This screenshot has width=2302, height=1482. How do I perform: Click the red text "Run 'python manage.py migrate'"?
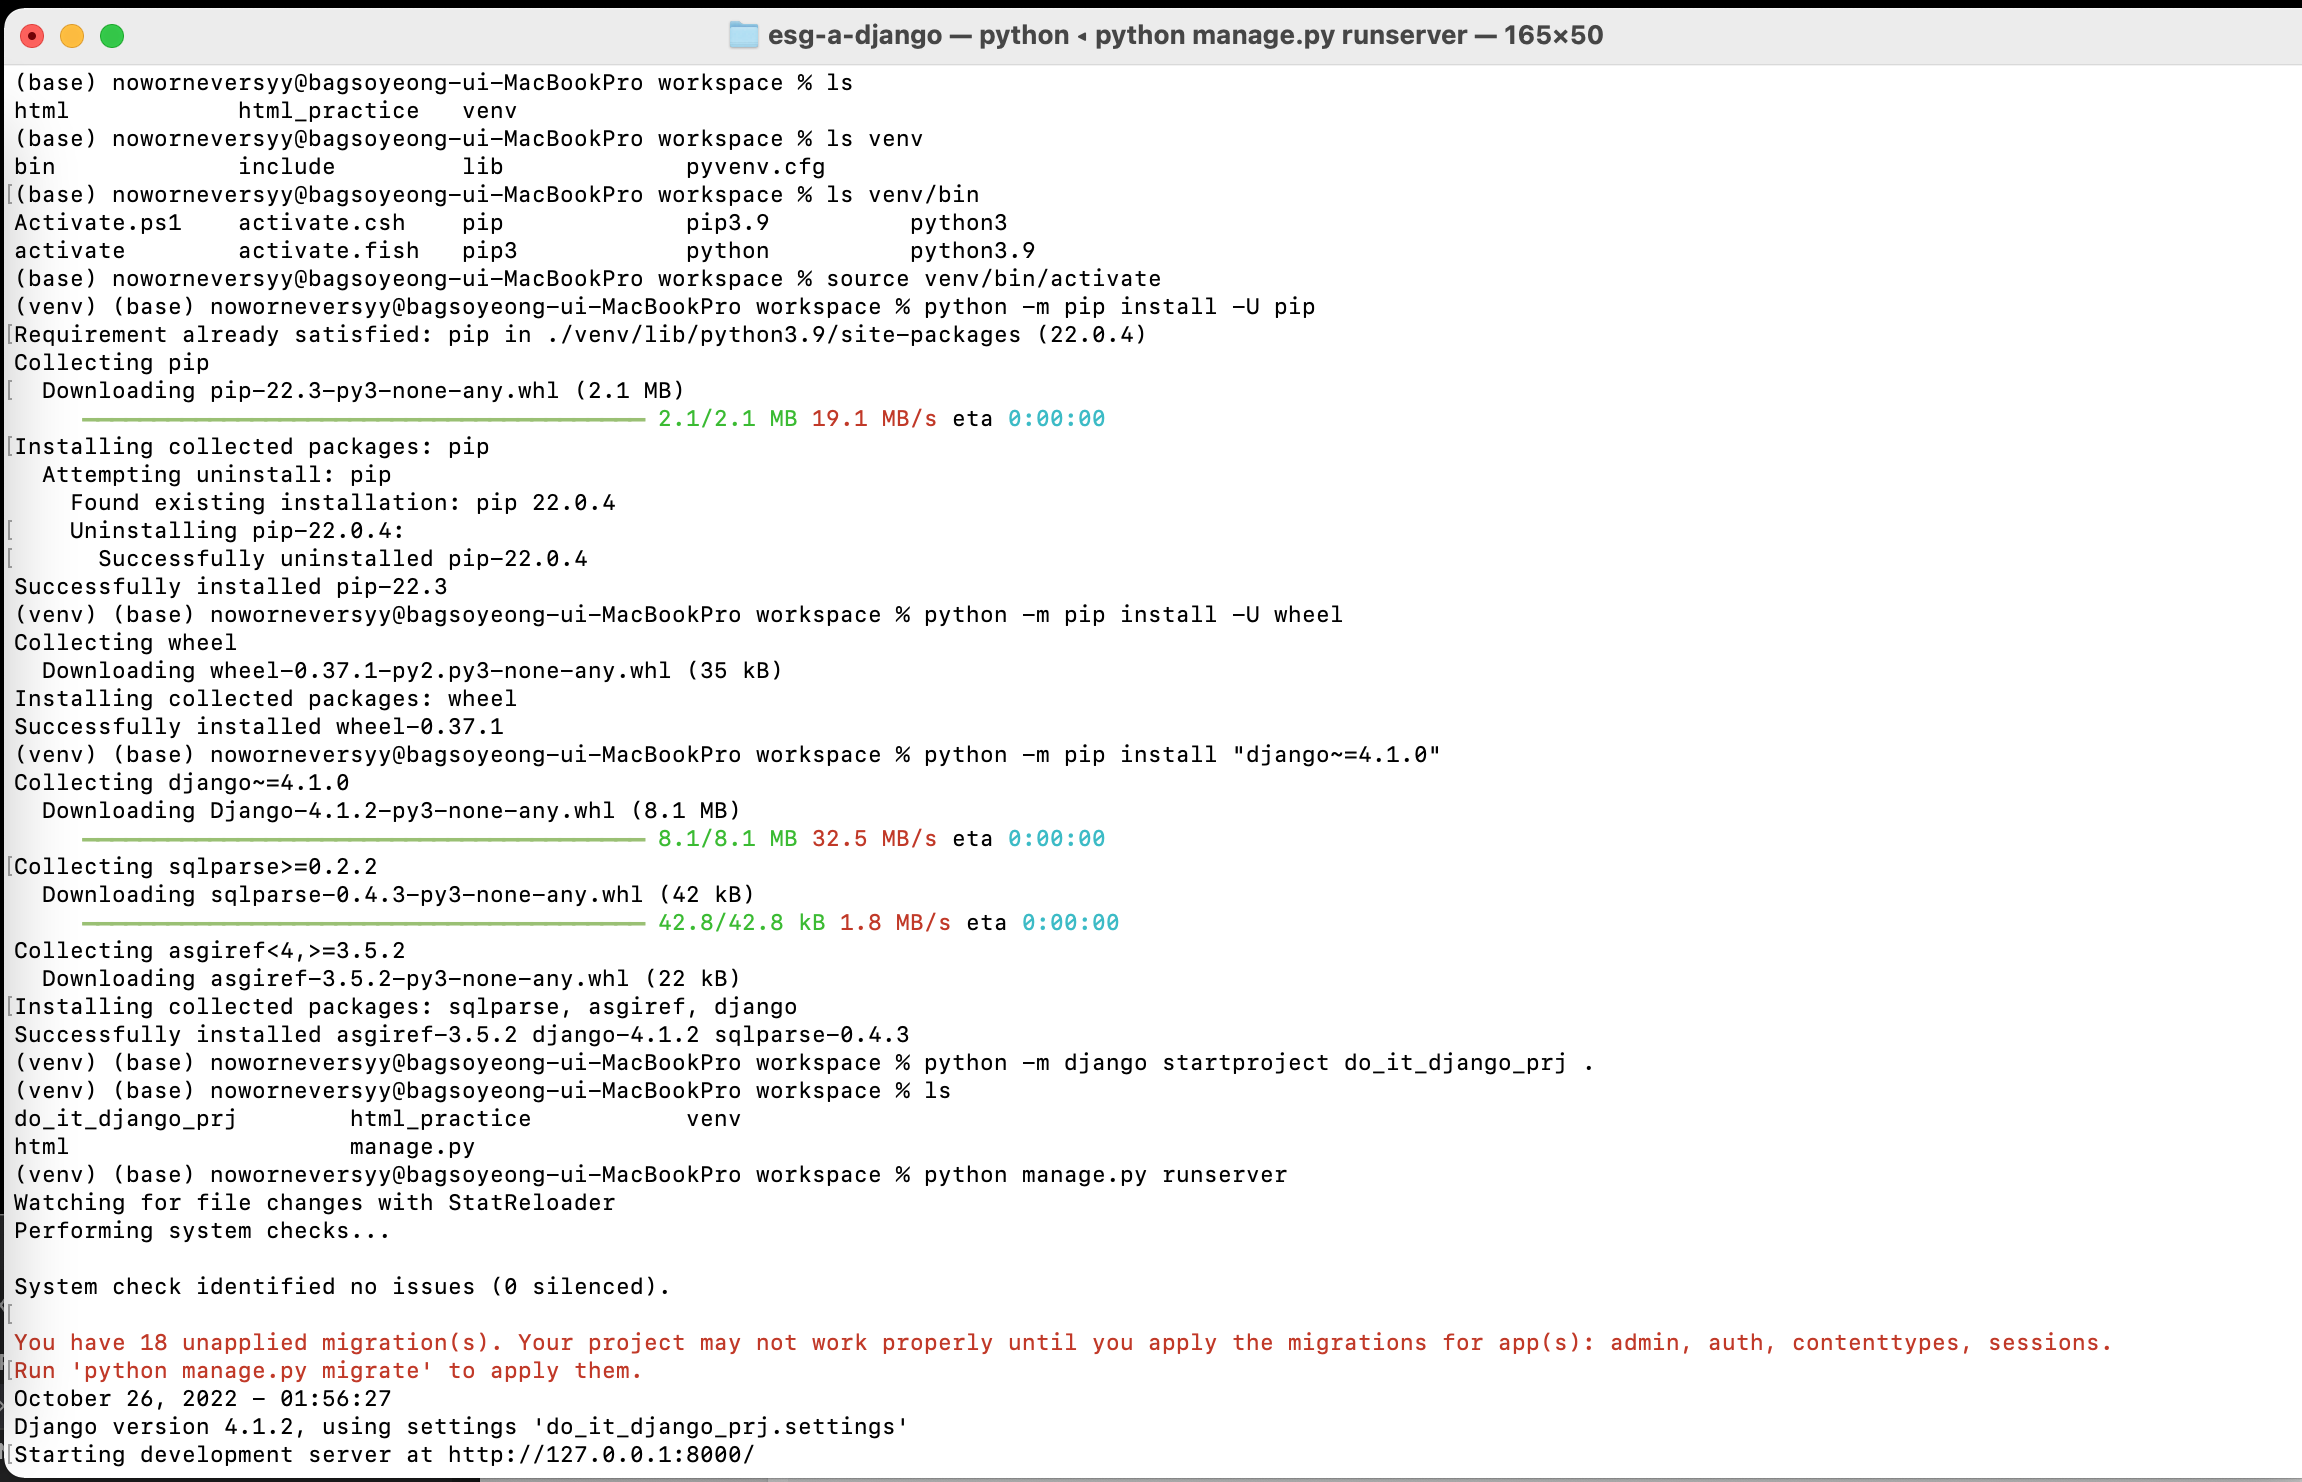pyautogui.click(x=223, y=1371)
